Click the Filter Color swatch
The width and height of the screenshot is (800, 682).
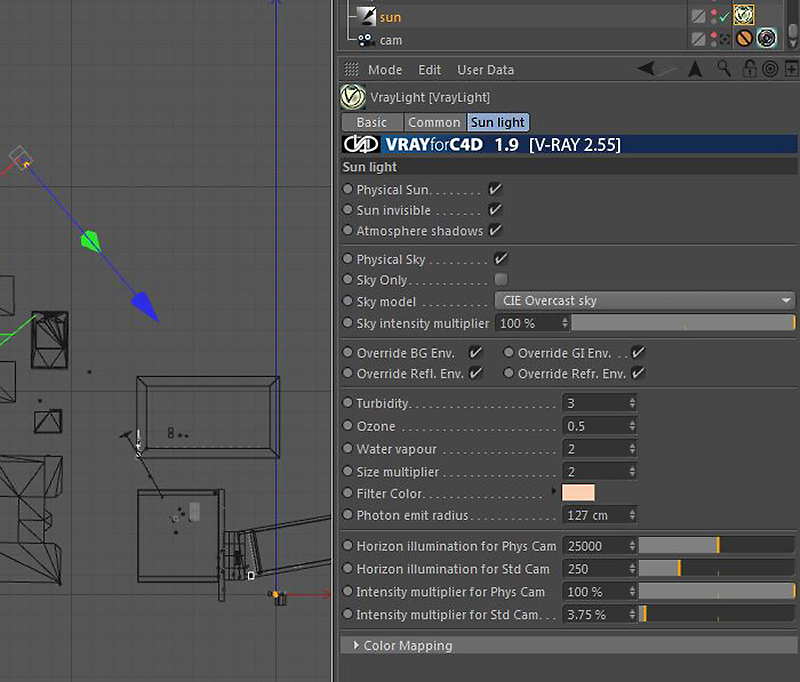(x=578, y=492)
